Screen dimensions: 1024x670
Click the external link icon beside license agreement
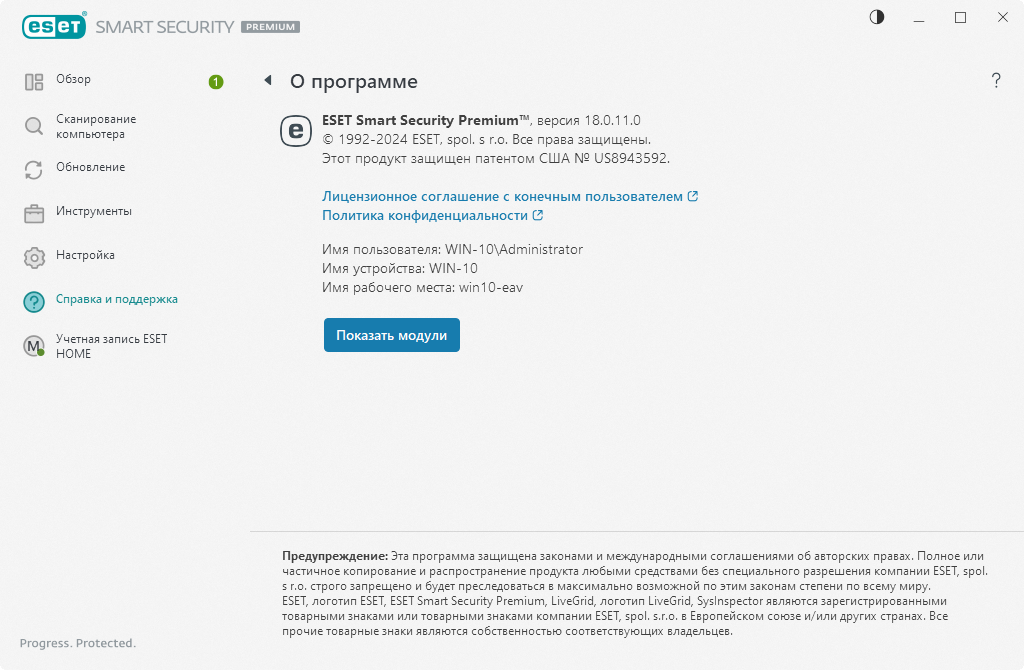(690, 196)
